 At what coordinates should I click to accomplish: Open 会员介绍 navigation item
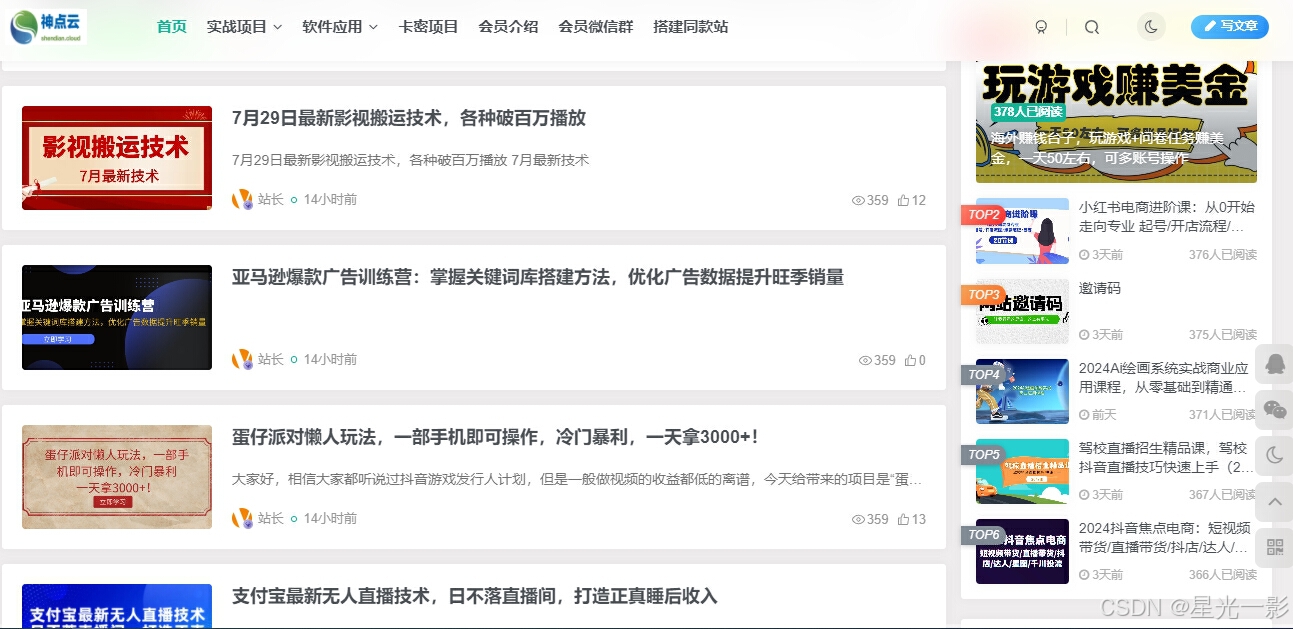(508, 27)
